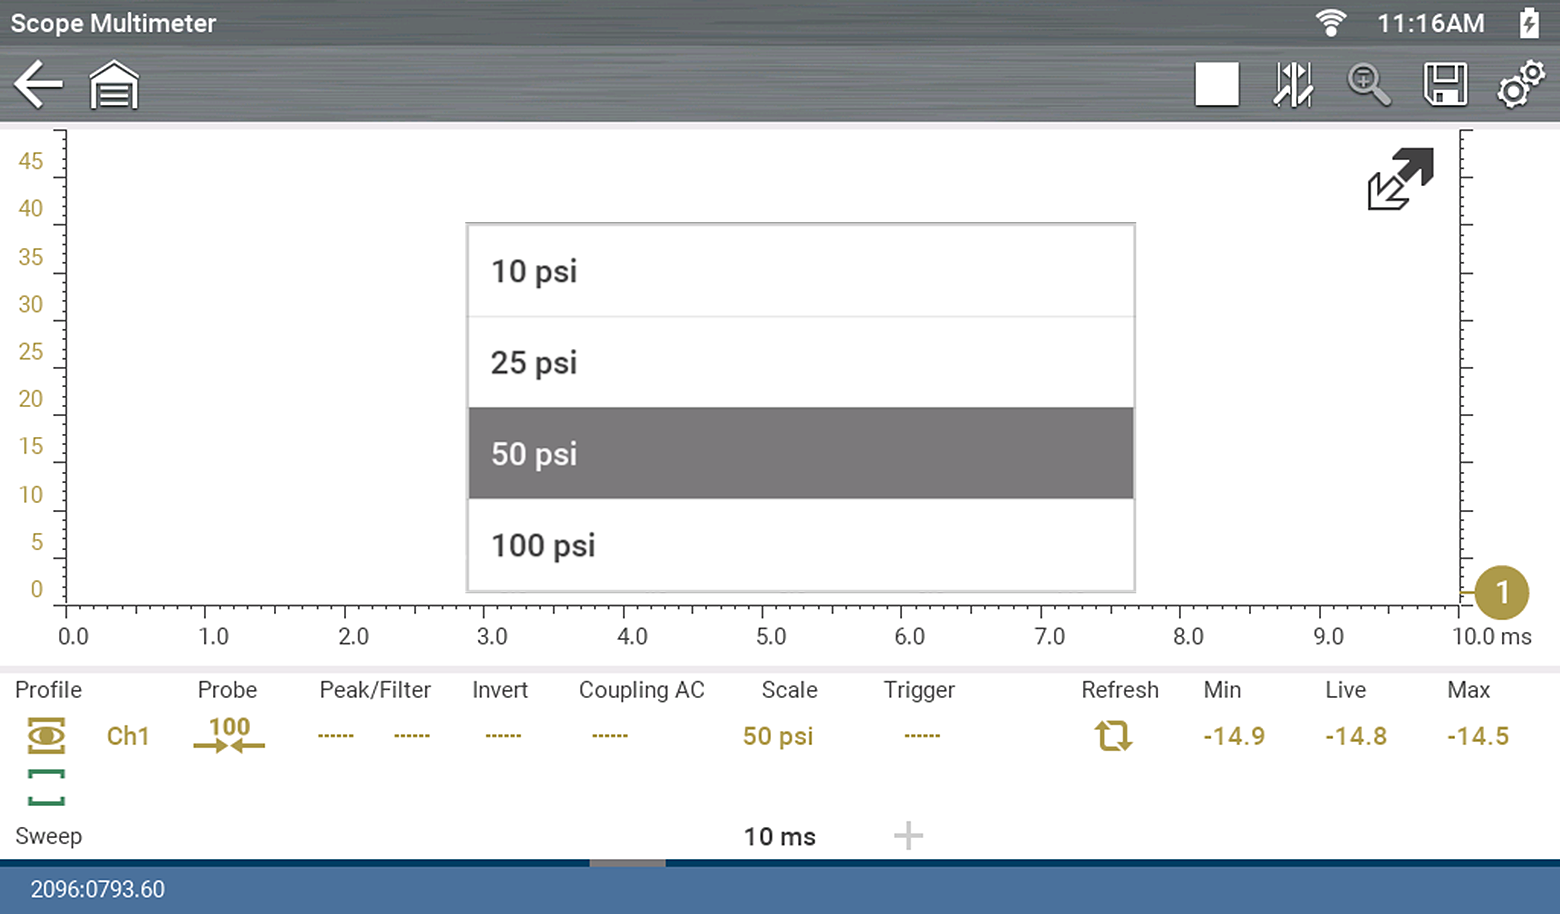Open the cursors tool icon
1560x914 pixels.
point(1292,85)
